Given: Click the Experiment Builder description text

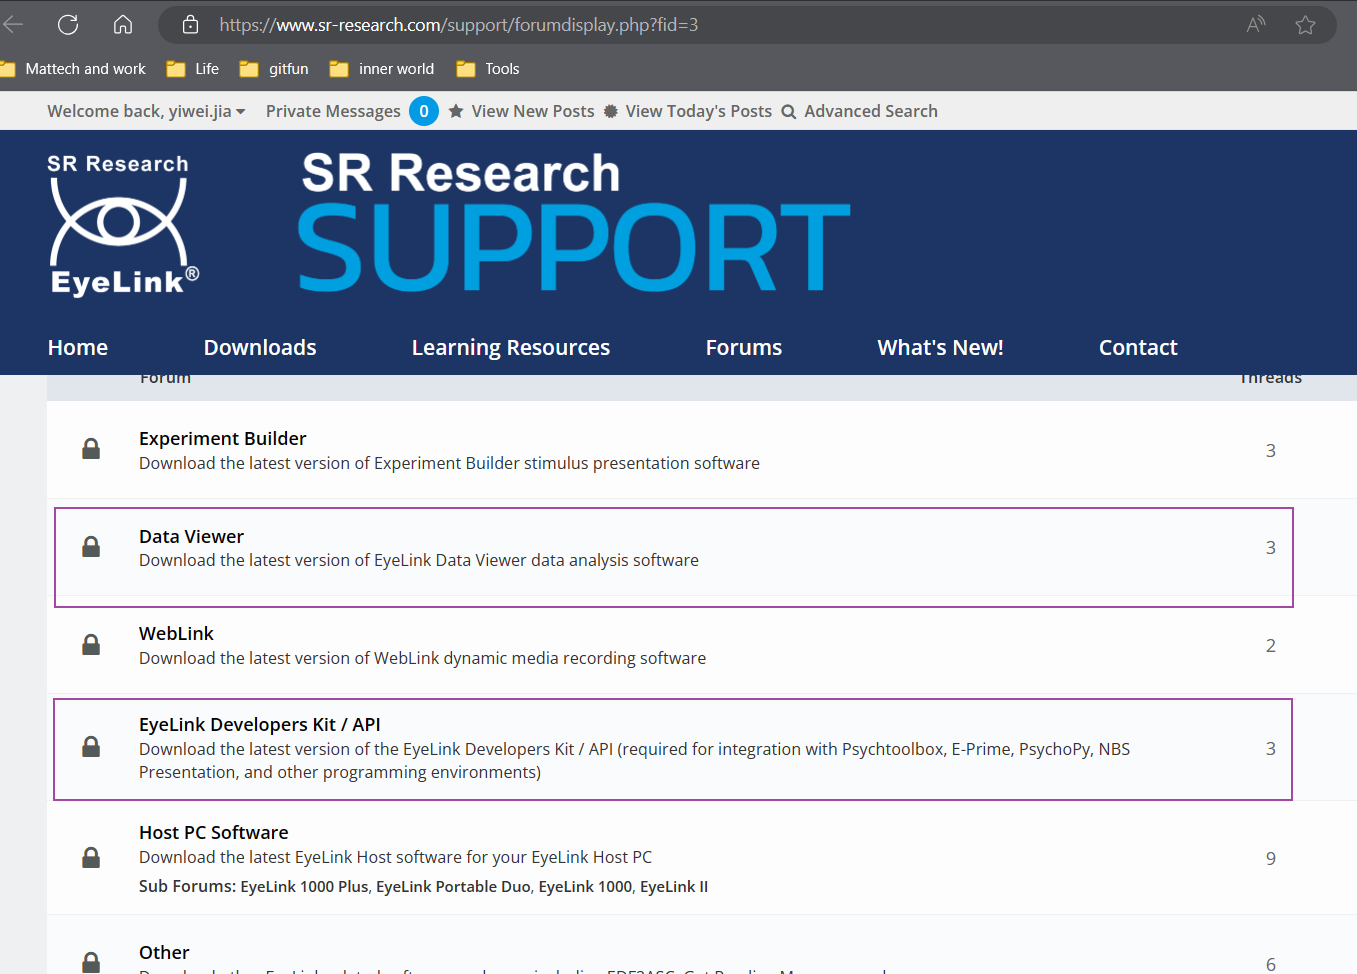Looking at the screenshot, I should (x=449, y=463).
